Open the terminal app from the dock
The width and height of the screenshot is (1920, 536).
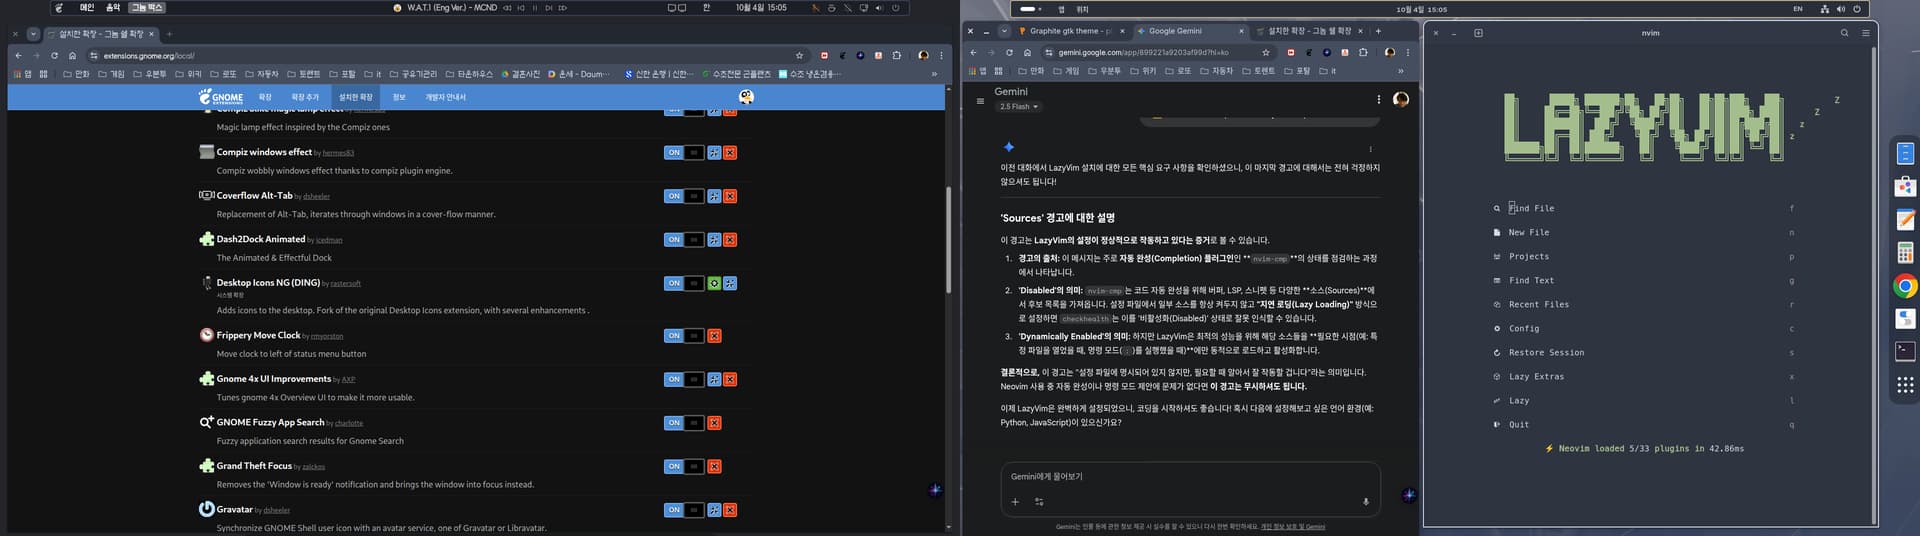1905,351
